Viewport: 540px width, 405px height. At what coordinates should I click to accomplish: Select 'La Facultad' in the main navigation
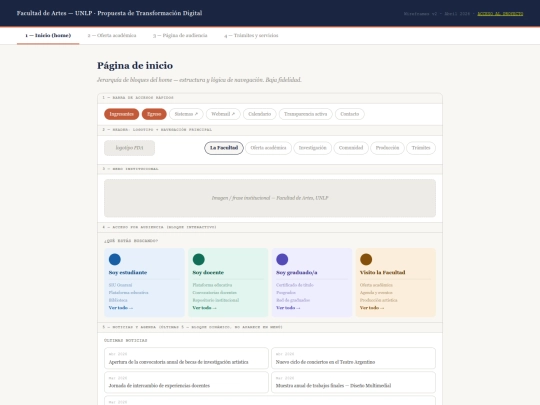pos(224,148)
